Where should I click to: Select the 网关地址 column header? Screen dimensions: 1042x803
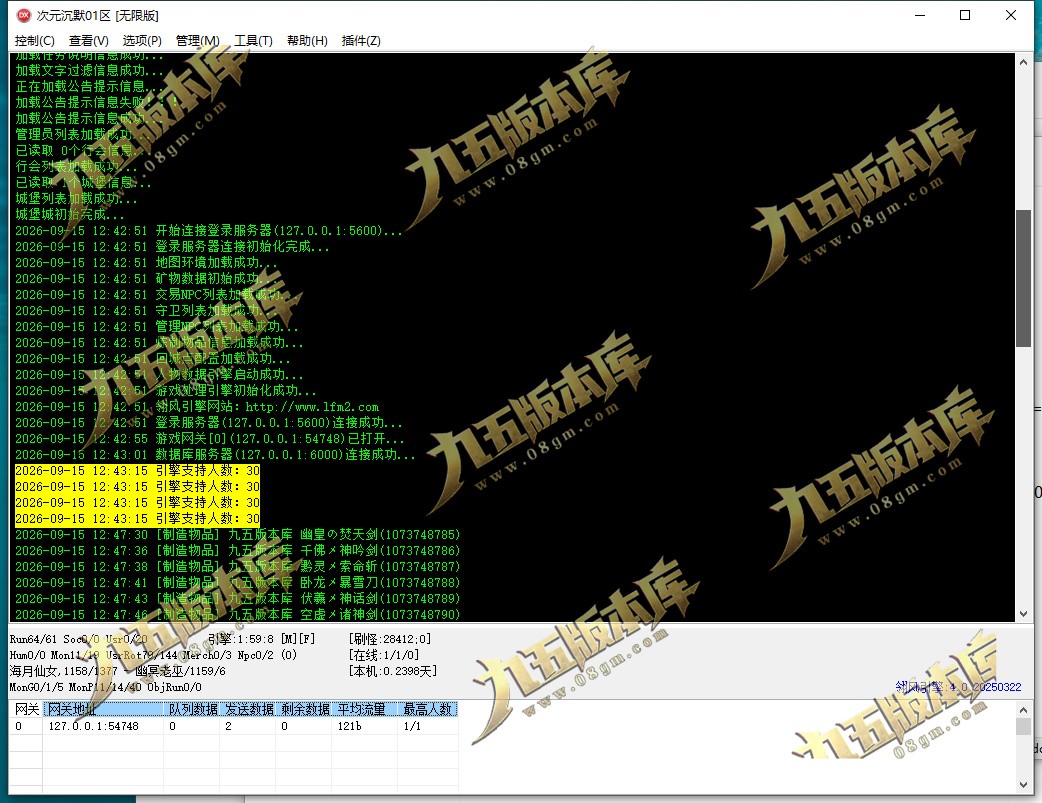(x=103, y=709)
